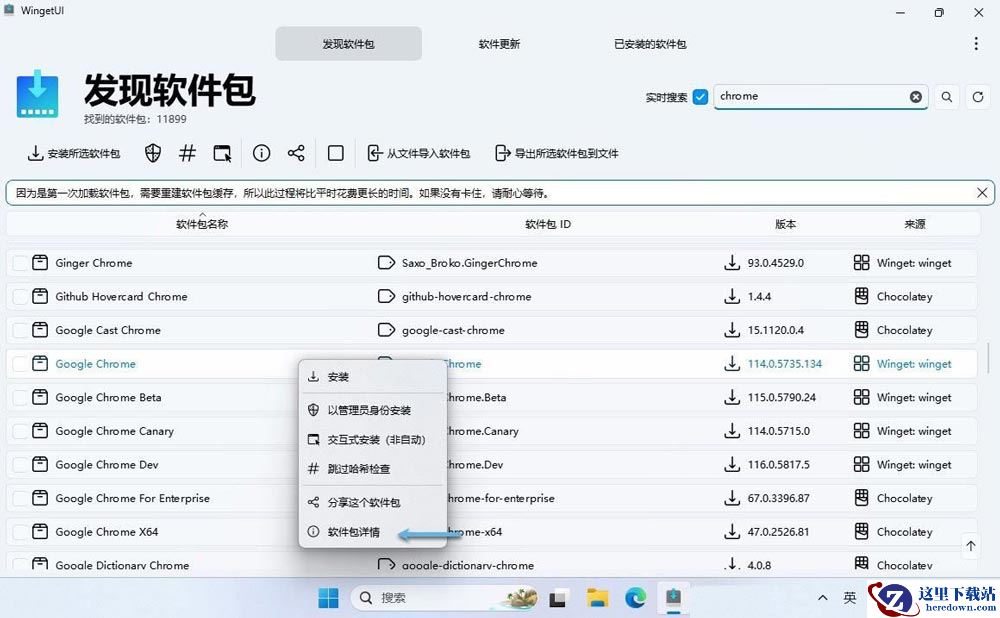Check the Github Hovercard Chrome checkbox
The width and height of the screenshot is (1000, 618).
tap(20, 297)
